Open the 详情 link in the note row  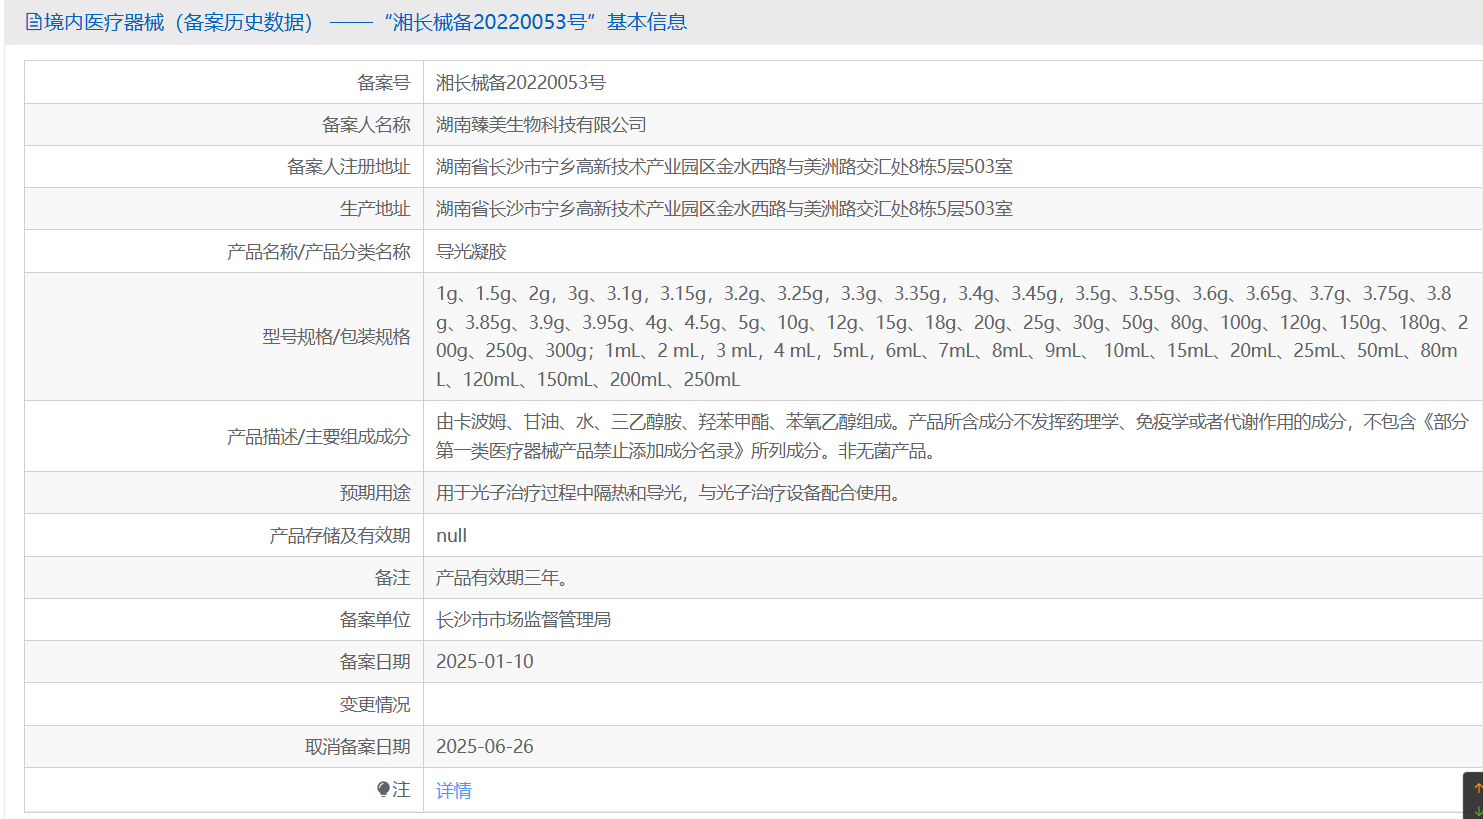pyautogui.click(x=453, y=791)
